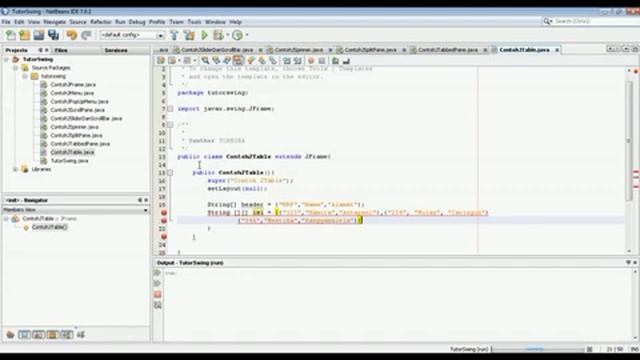Select ContohJMenu.java in the Projects tree

72,93
